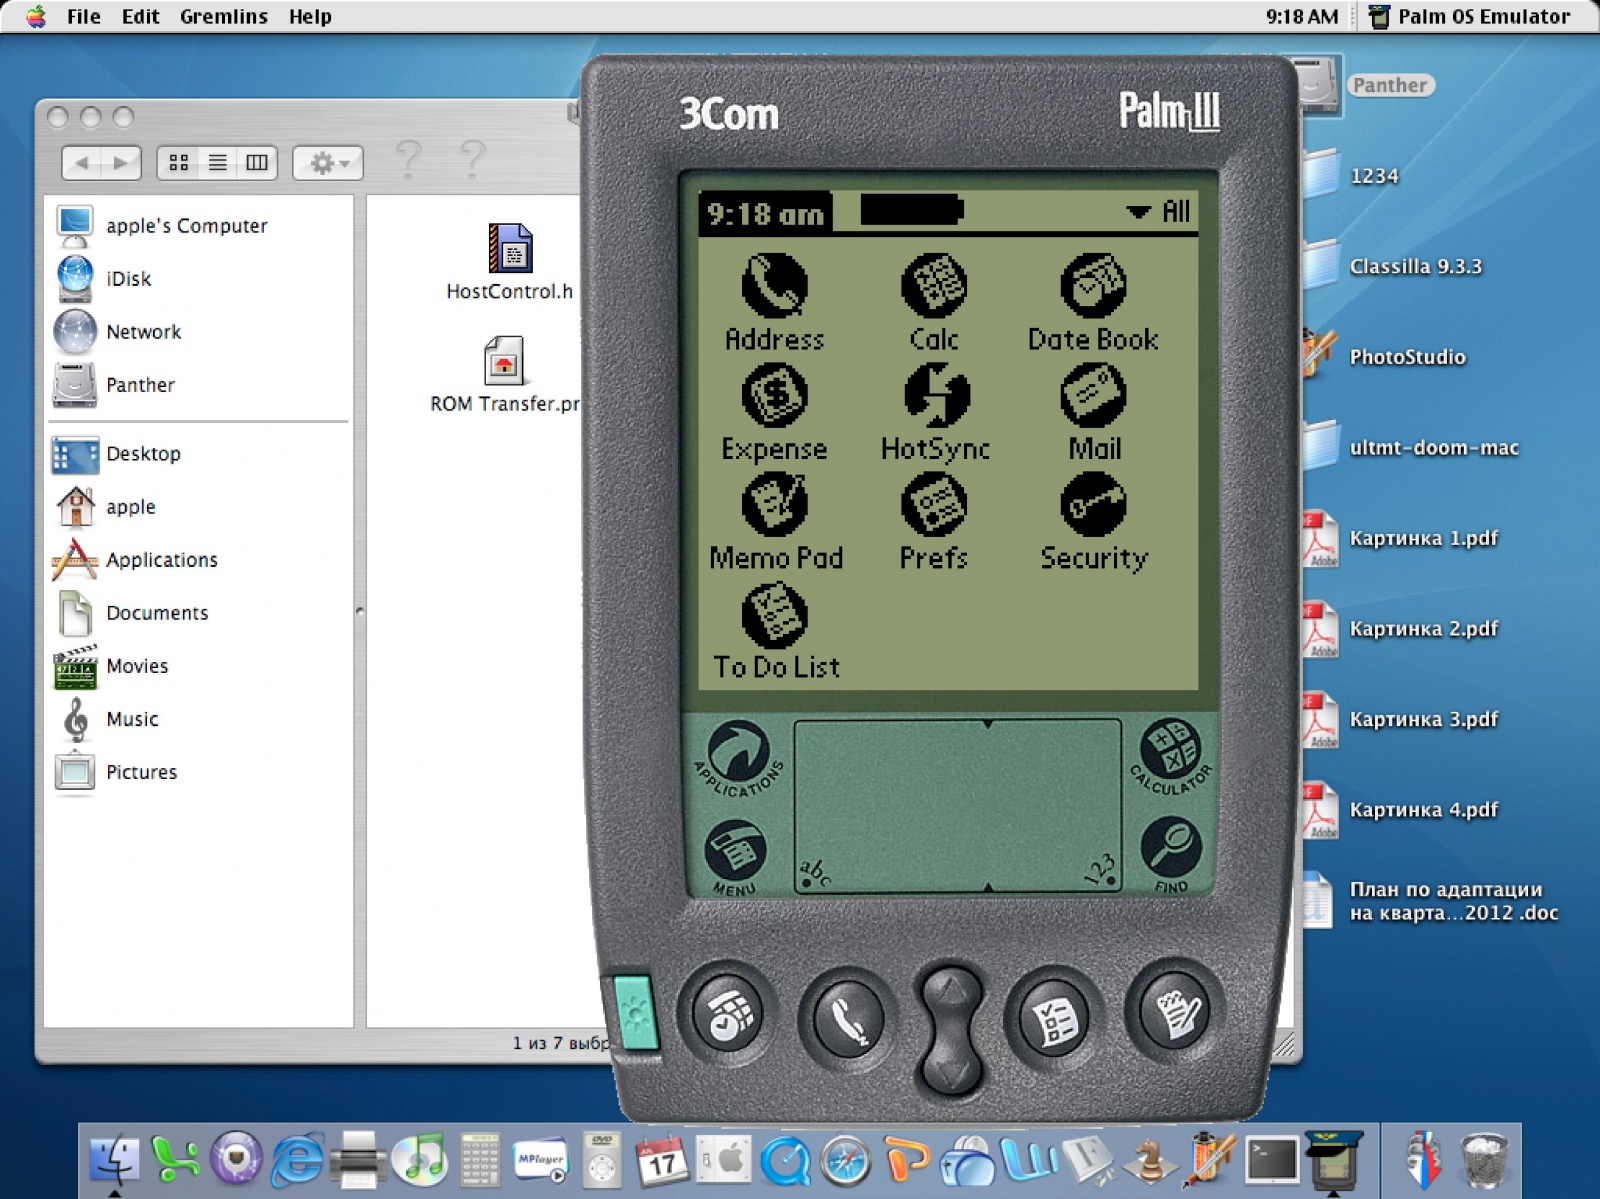Select Panther disk in the Finder sidebar
This screenshot has height=1199, width=1600.
click(115, 385)
